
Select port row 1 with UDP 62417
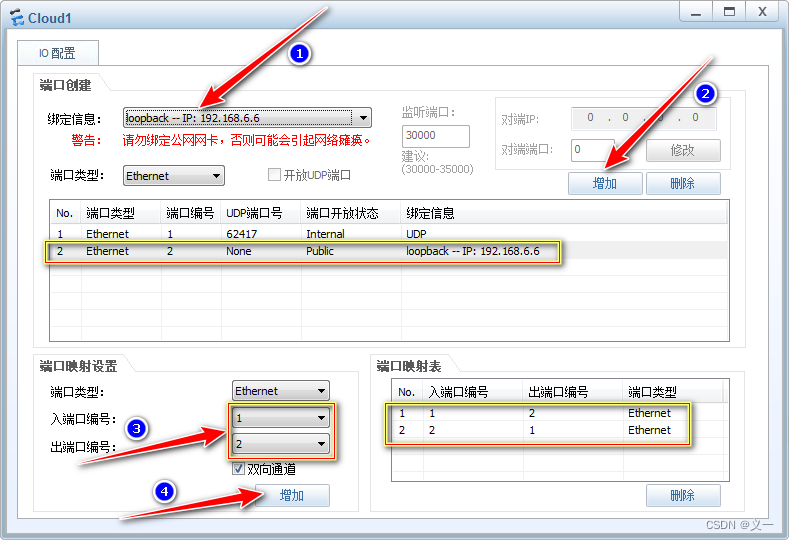389,234
